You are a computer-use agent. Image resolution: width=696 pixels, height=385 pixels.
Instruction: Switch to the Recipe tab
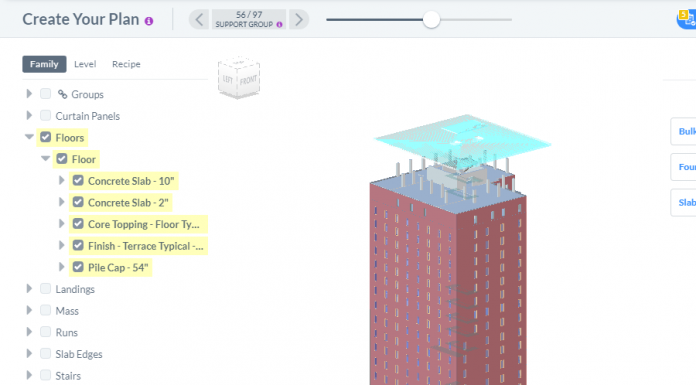126,64
